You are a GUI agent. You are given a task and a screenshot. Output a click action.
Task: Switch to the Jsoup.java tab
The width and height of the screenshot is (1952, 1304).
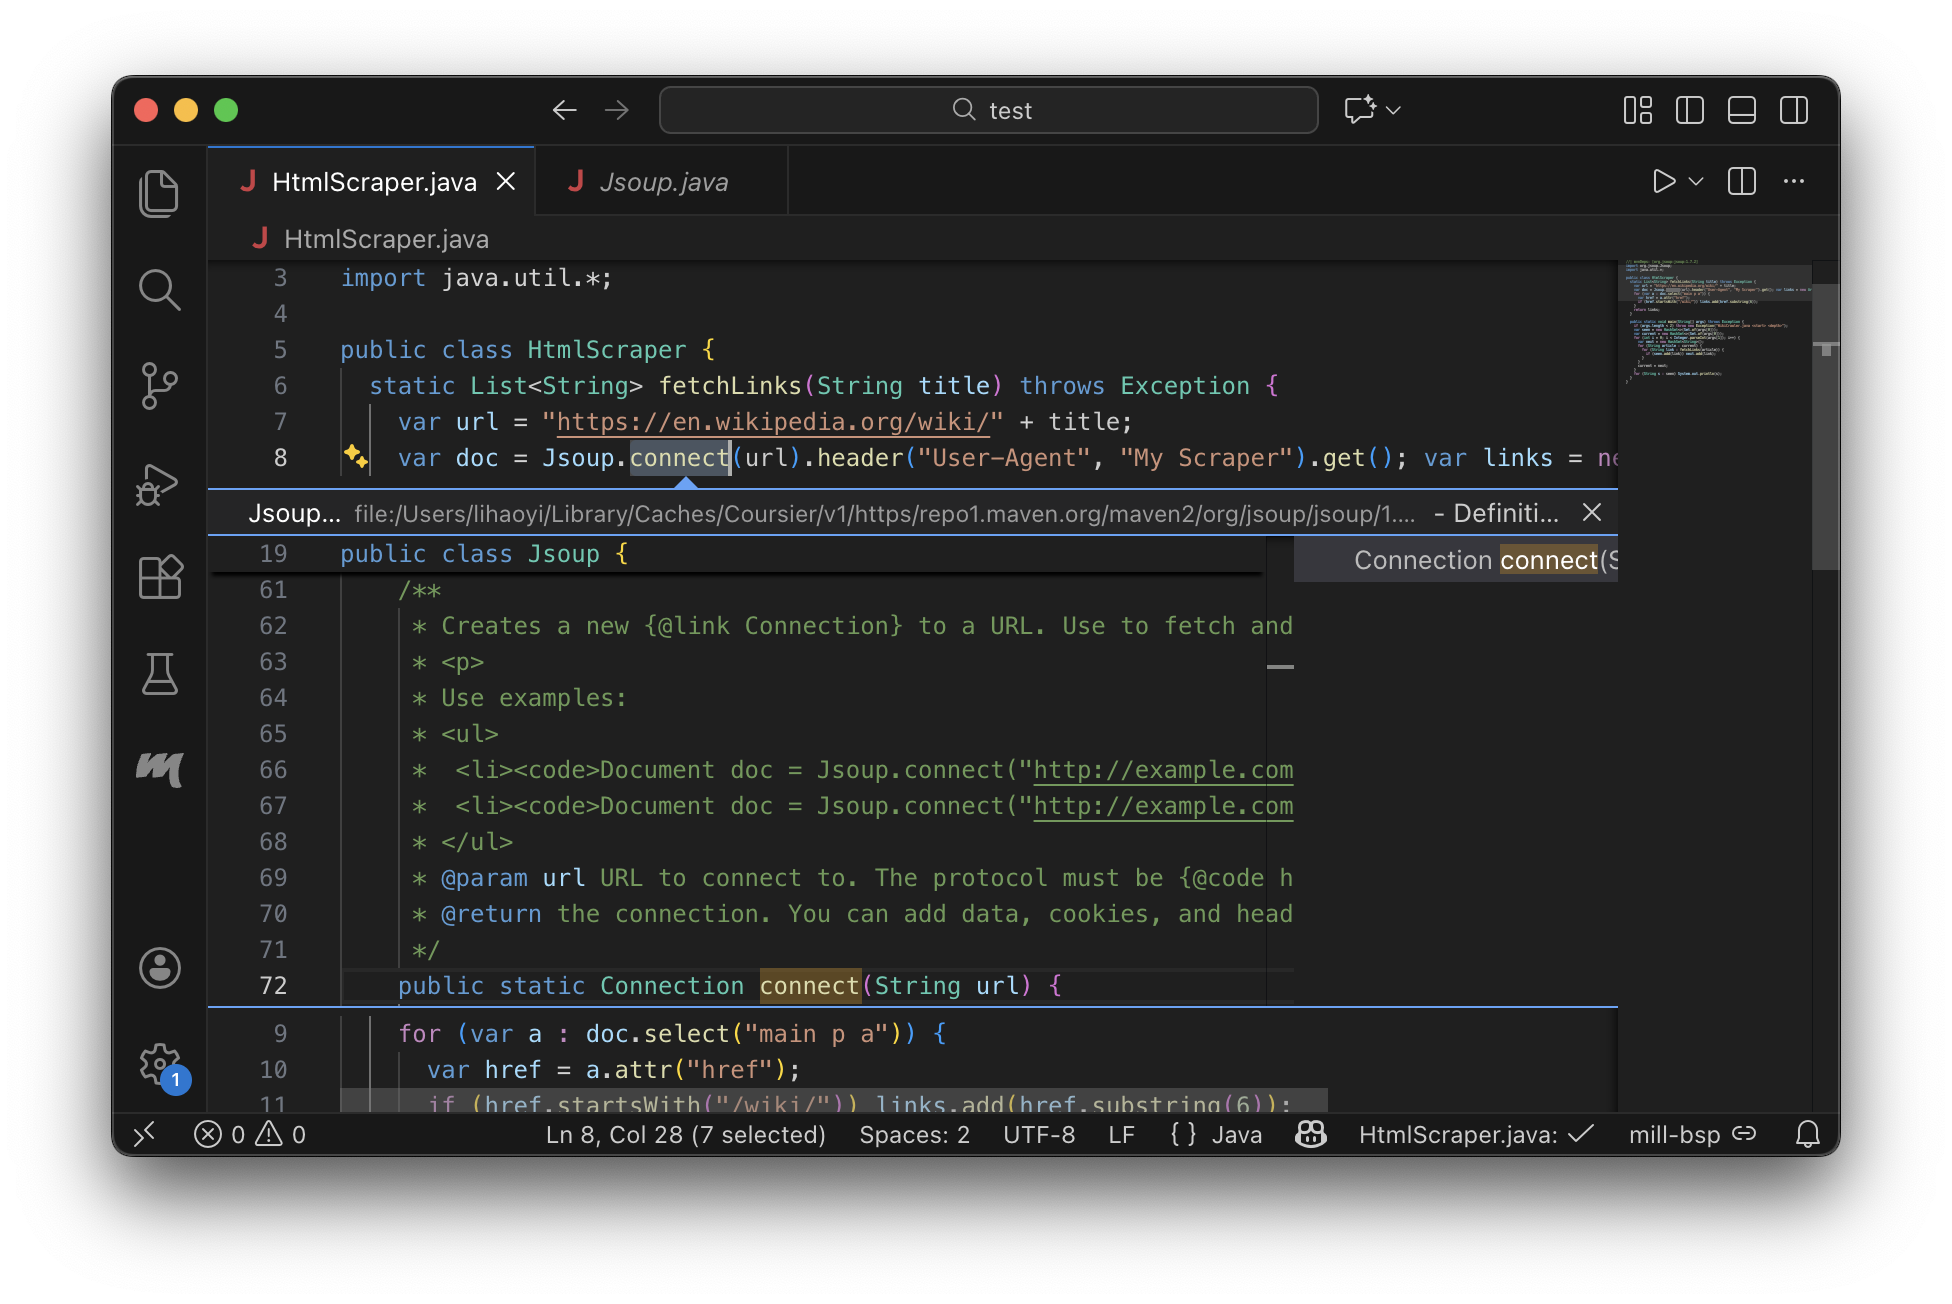point(664,181)
